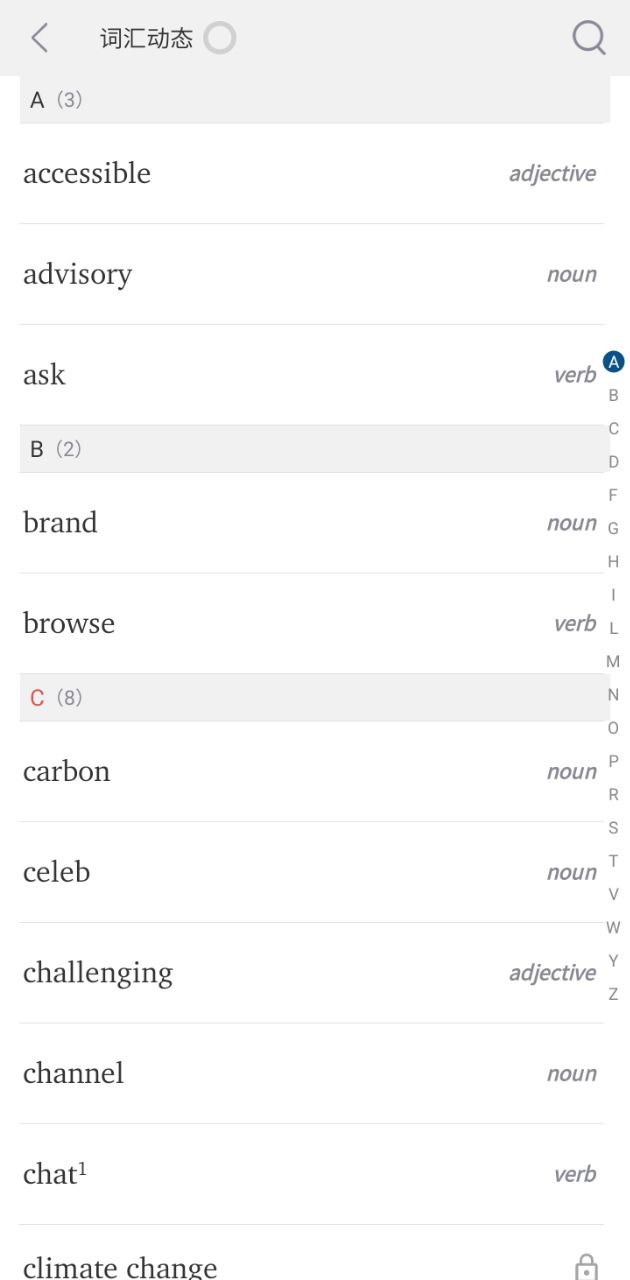This screenshot has width=630, height=1280.
Task: Tap the back arrow icon
Action: 40,38
